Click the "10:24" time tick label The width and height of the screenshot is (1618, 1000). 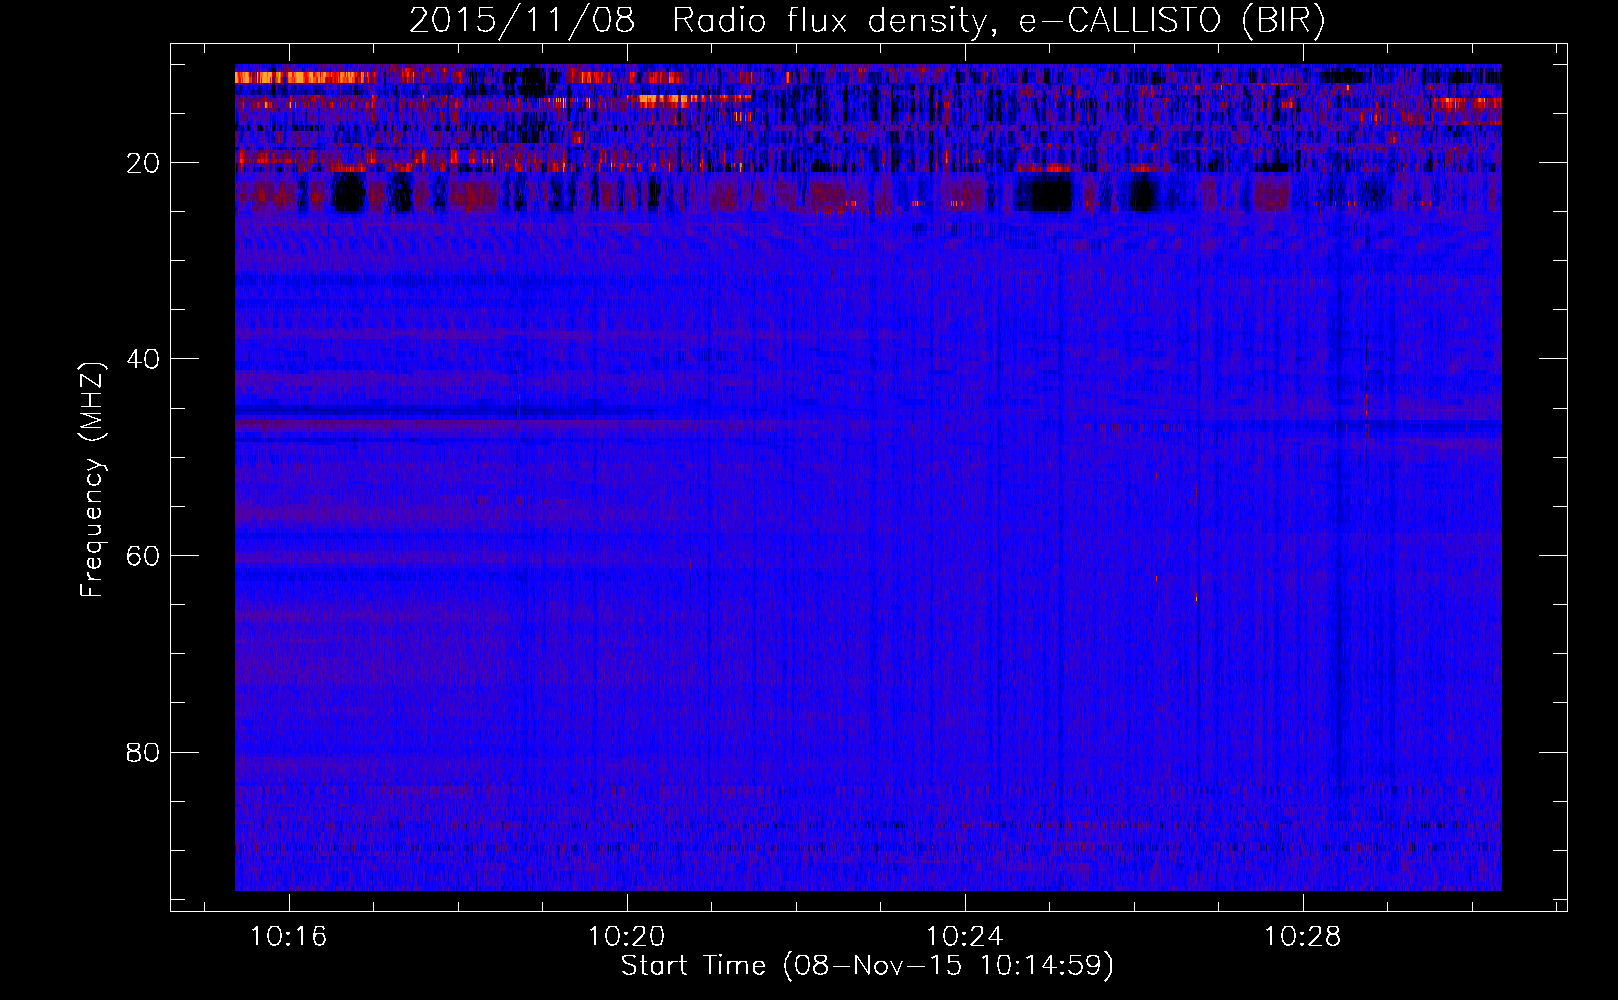click(x=965, y=937)
